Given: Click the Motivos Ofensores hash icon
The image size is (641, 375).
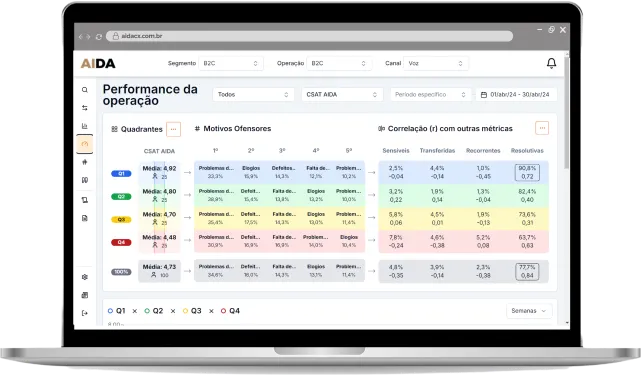Looking at the screenshot, I should pos(197,128).
